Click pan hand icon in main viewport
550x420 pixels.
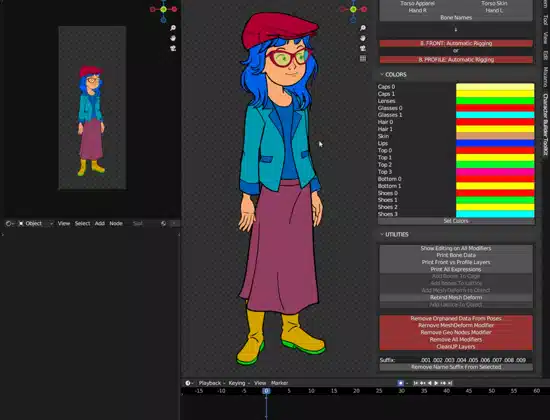(x=363, y=38)
